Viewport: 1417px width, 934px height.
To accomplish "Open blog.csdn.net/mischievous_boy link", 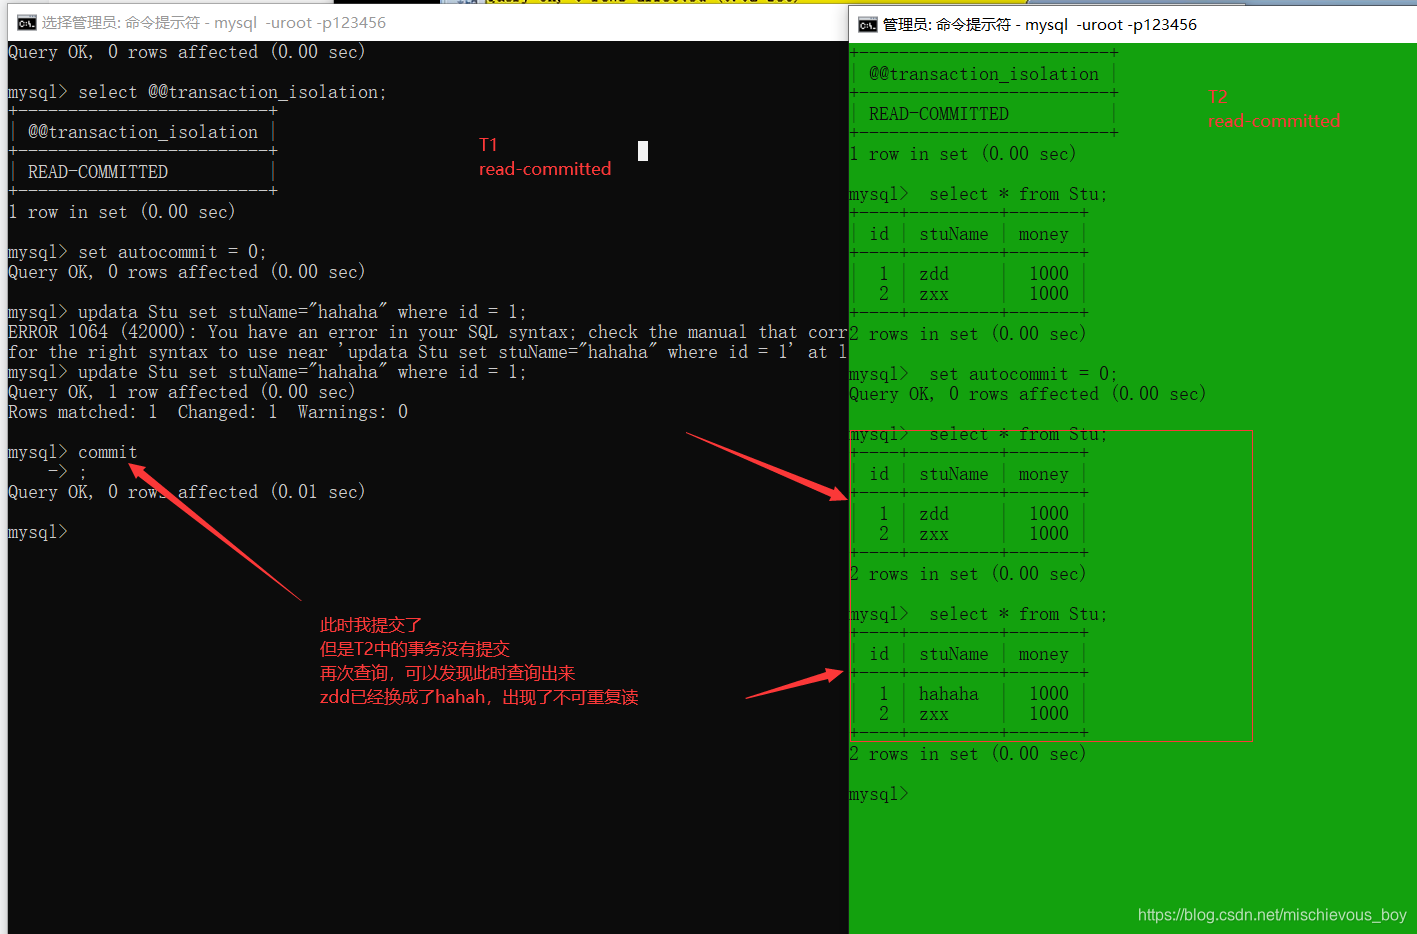I will click(1272, 915).
